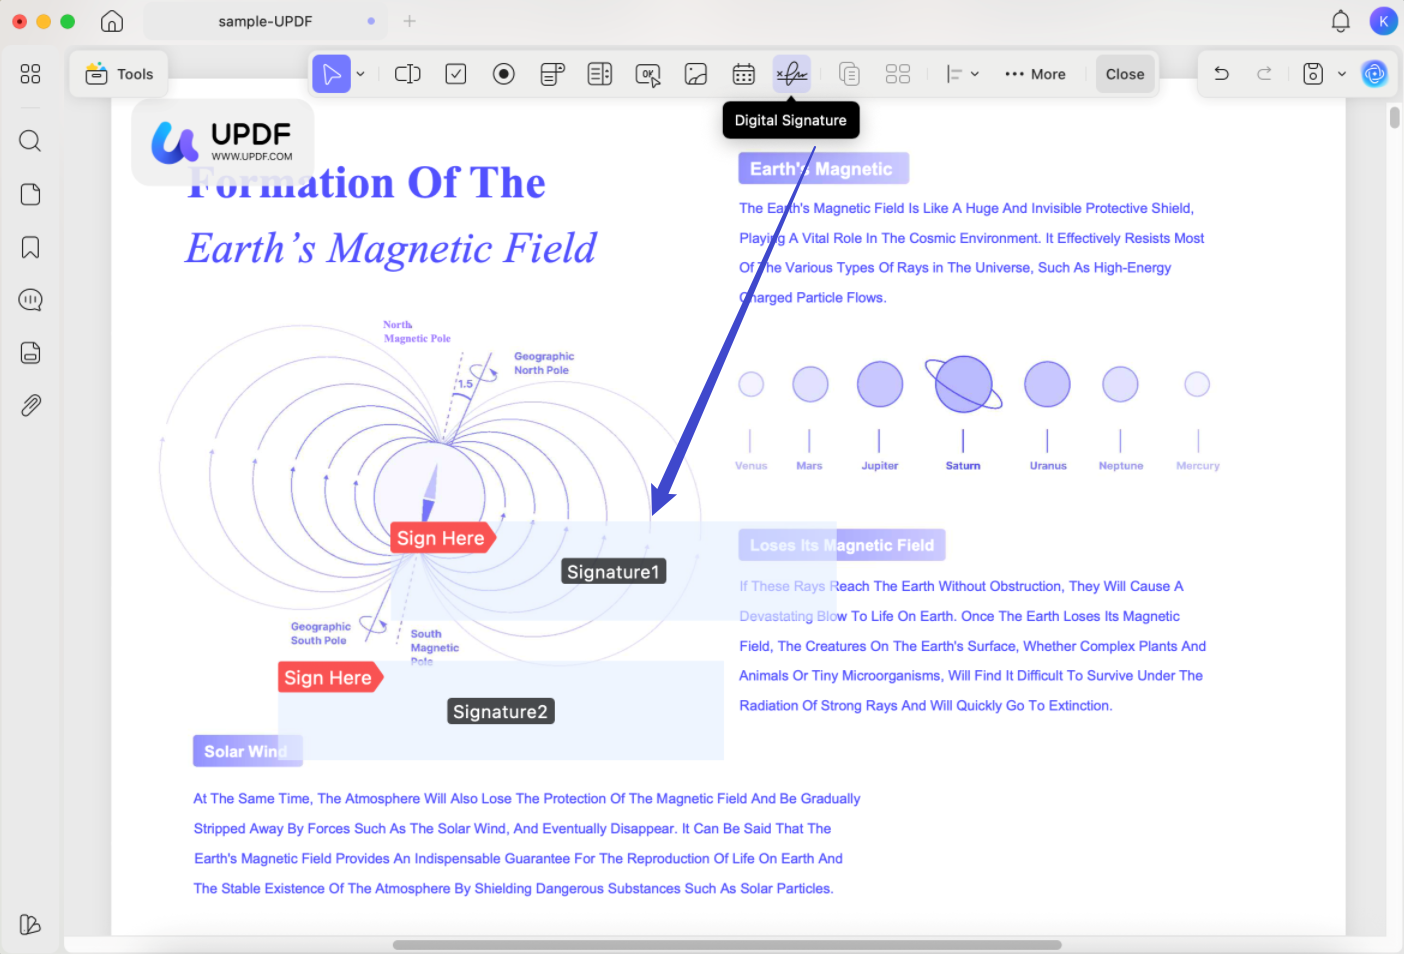Choose the OK Button form tool

point(648,74)
